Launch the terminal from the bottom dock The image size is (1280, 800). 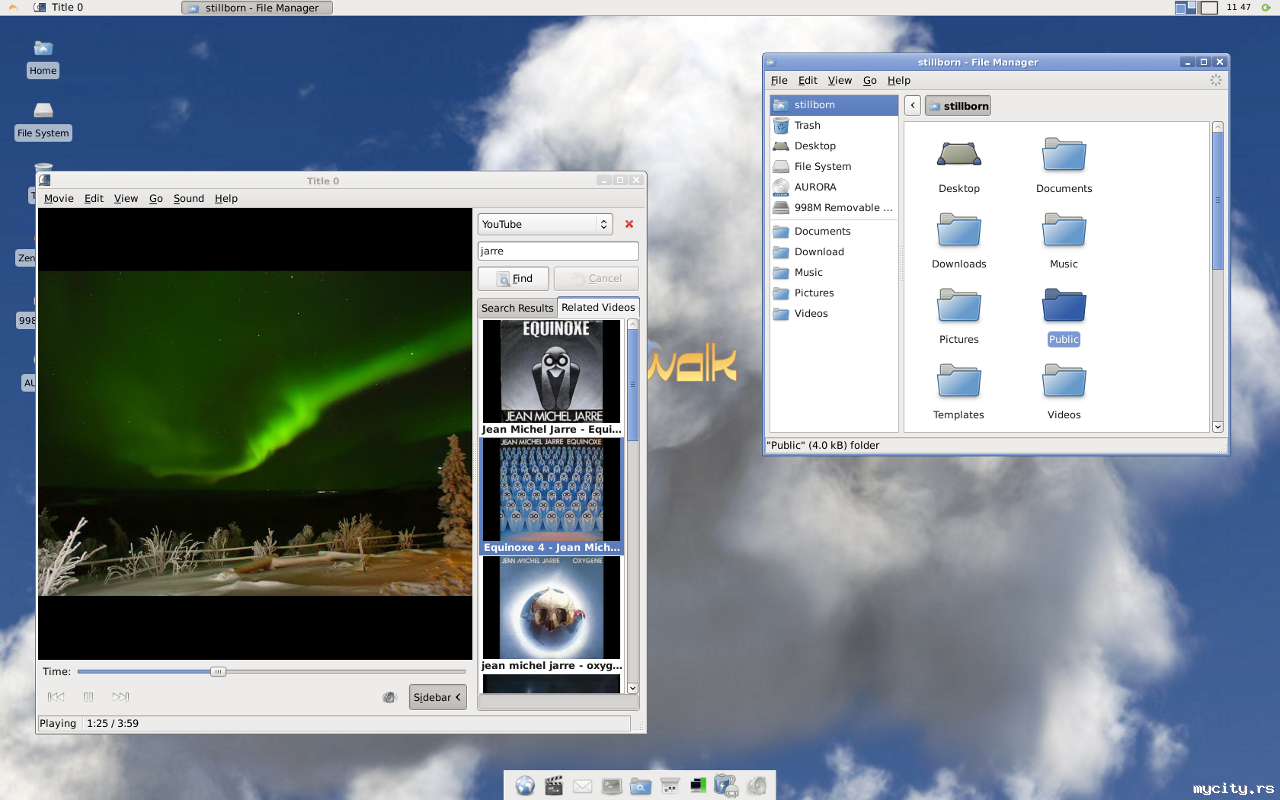click(x=612, y=786)
